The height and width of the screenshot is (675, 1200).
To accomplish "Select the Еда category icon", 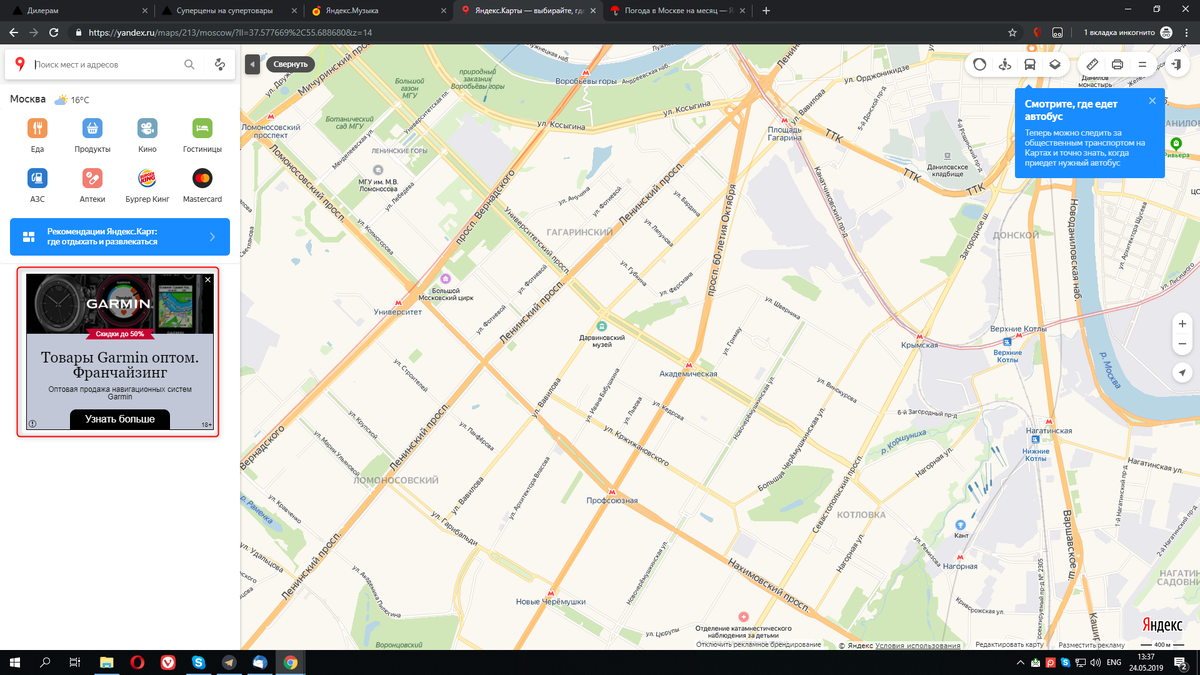I will coord(37,128).
